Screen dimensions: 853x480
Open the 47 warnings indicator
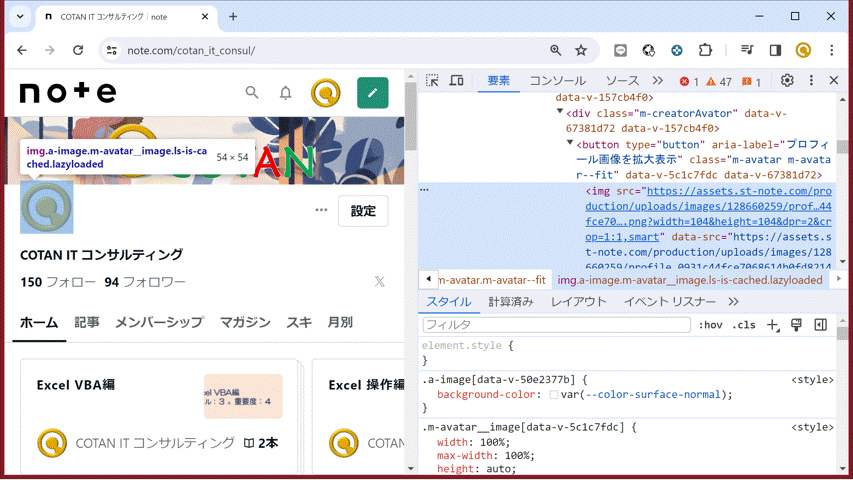719,82
